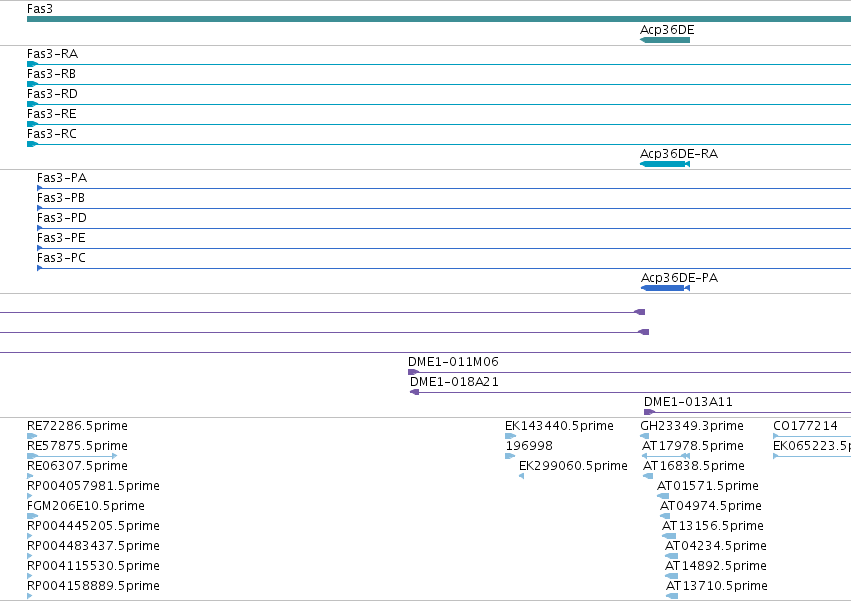Image resolution: width=851 pixels, height=601 pixels.
Task: Select clone DME1-018A21 label
Action: [x=454, y=382]
